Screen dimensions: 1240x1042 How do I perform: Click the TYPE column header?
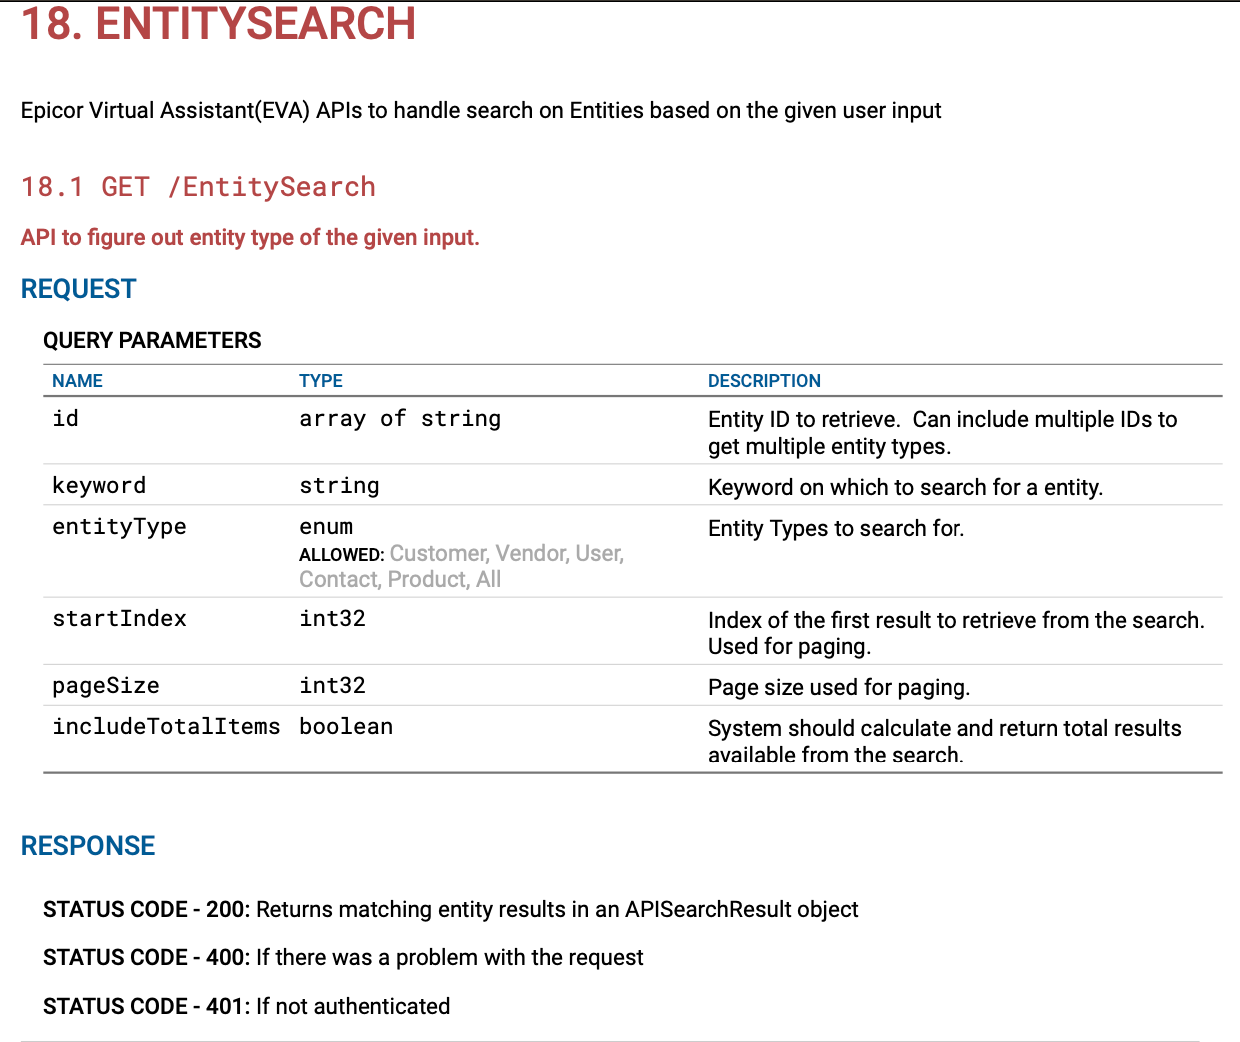point(320,381)
